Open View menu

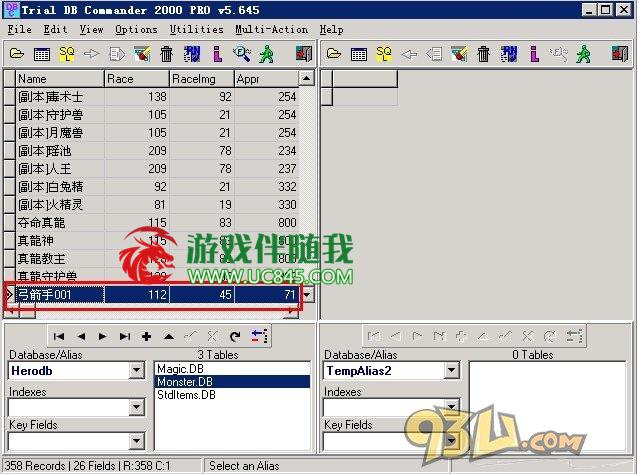pyautogui.click(x=91, y=29)
